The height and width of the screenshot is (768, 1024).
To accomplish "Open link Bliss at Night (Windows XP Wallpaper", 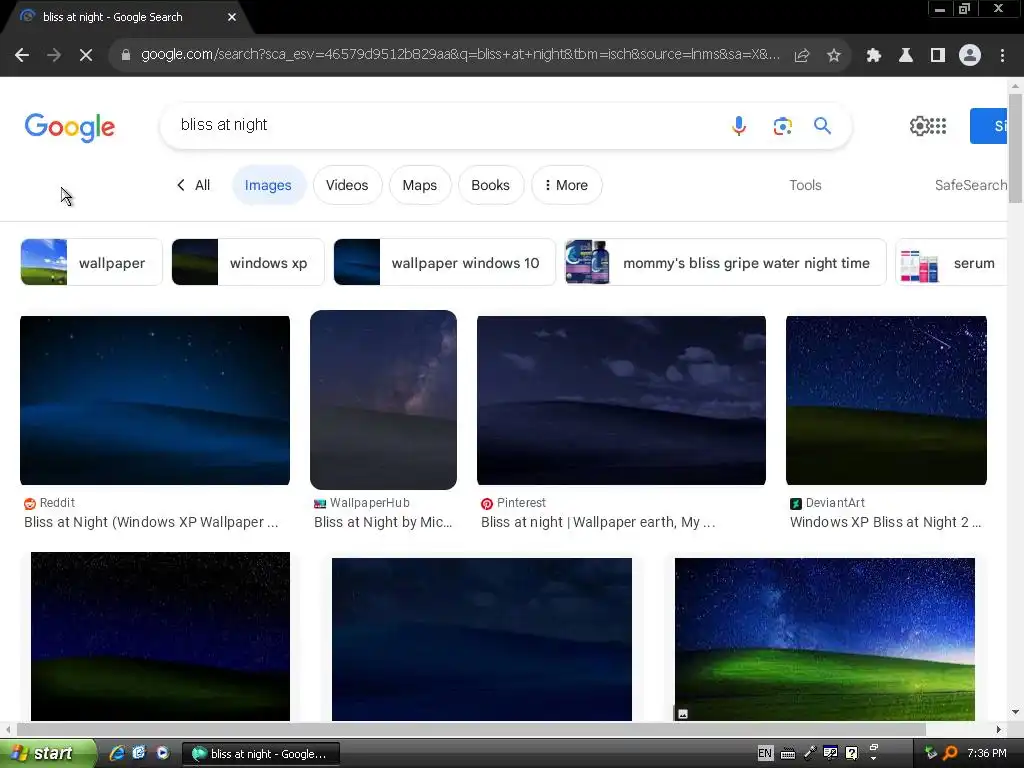I will (151, 522).
